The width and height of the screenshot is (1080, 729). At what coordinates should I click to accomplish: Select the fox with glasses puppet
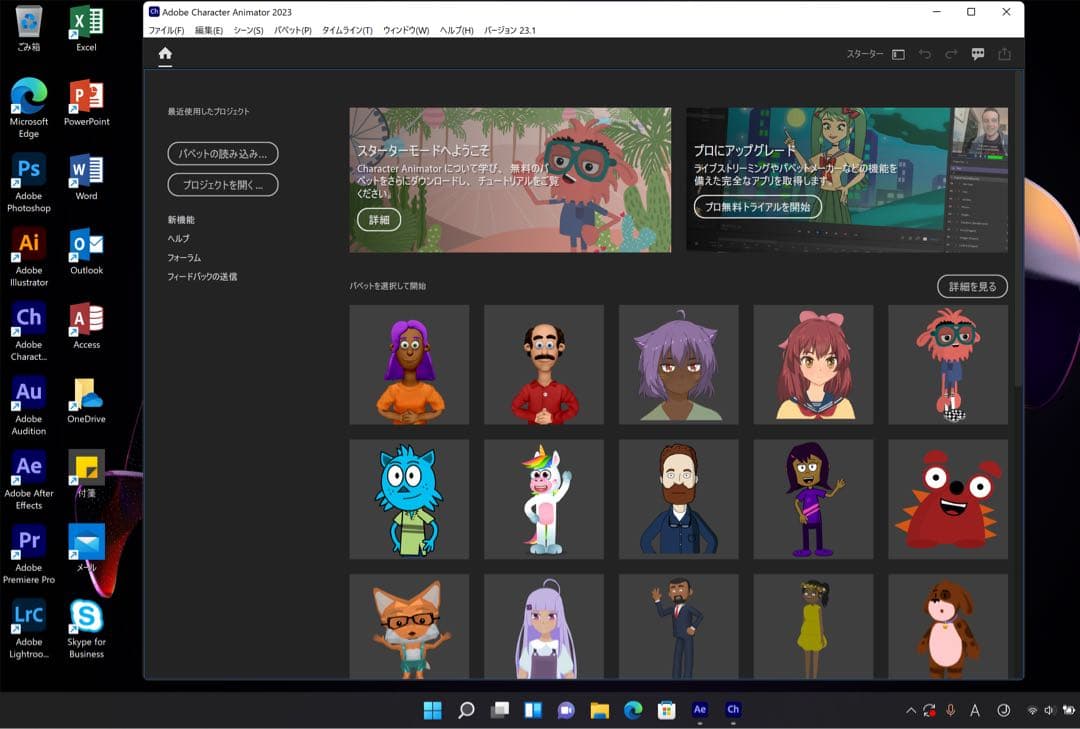409,626
